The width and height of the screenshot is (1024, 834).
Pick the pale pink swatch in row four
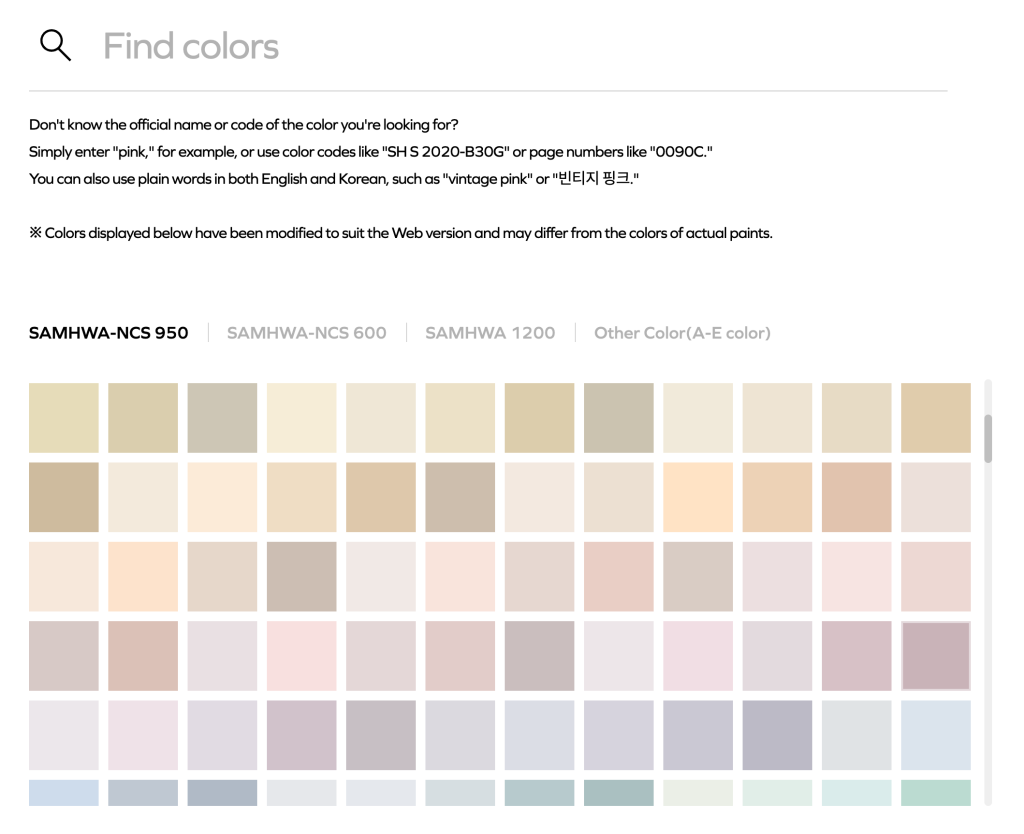301,655
